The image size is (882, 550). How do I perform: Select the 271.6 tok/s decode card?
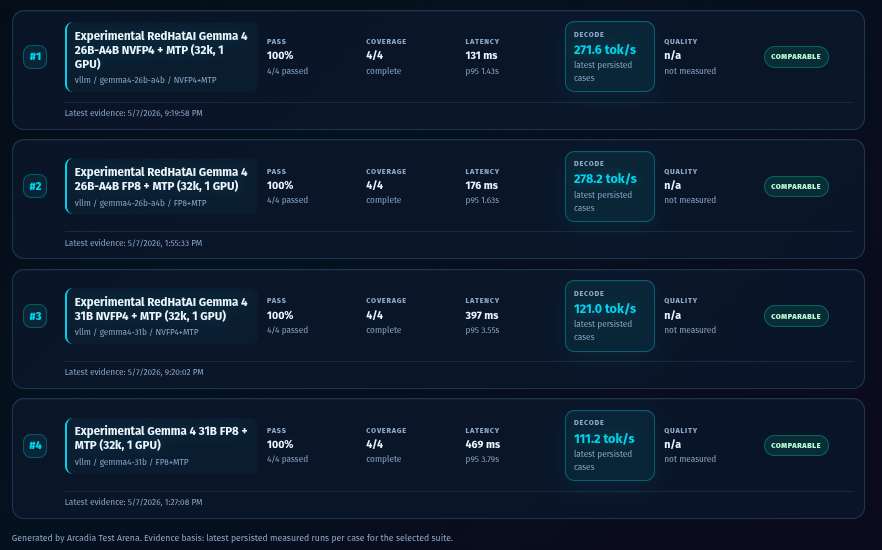point(610,56)
